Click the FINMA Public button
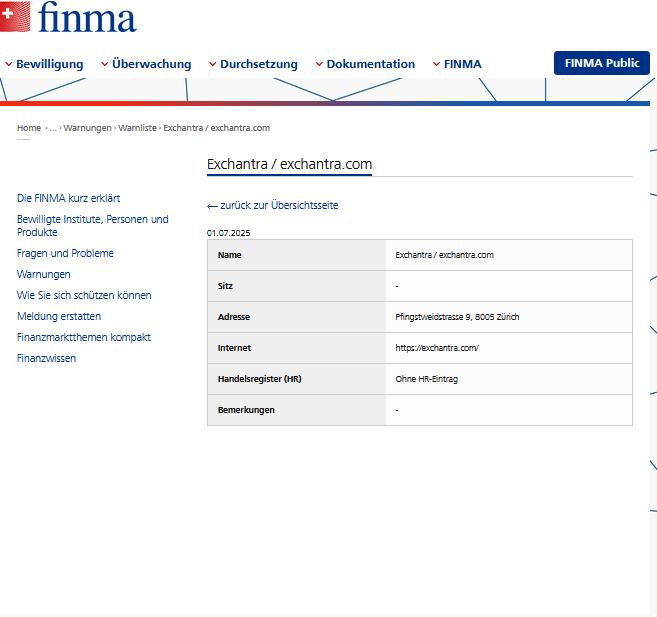The image size is (657, 617). pyautogui.click(x=602, y=63)
